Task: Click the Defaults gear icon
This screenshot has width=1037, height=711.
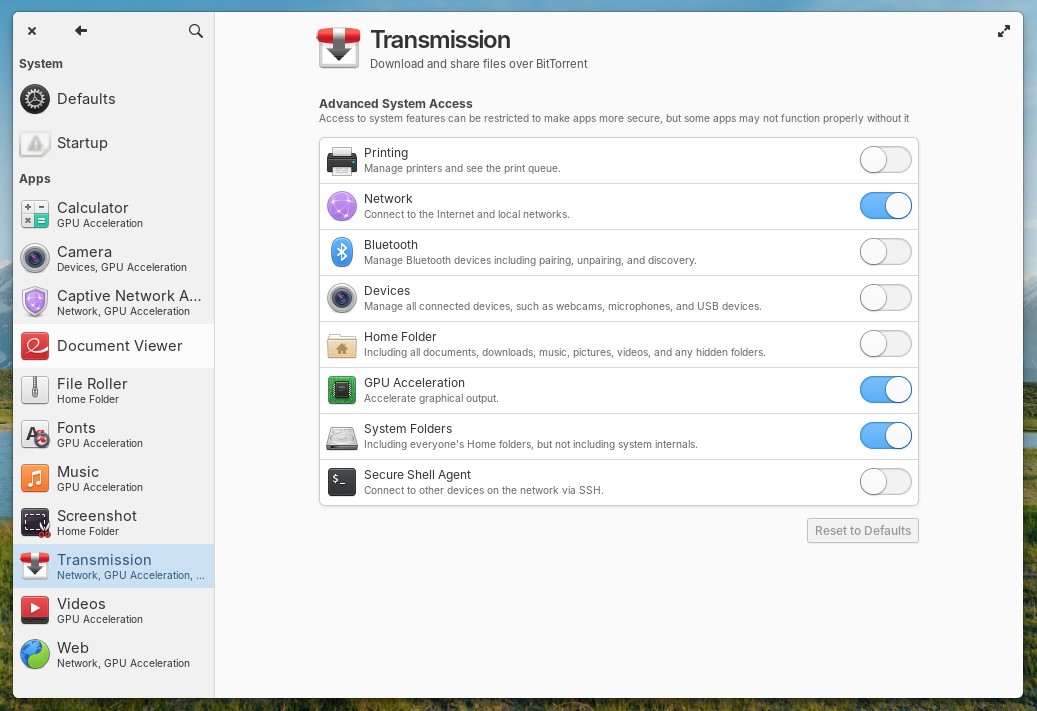Action: [x=34, y=99]
